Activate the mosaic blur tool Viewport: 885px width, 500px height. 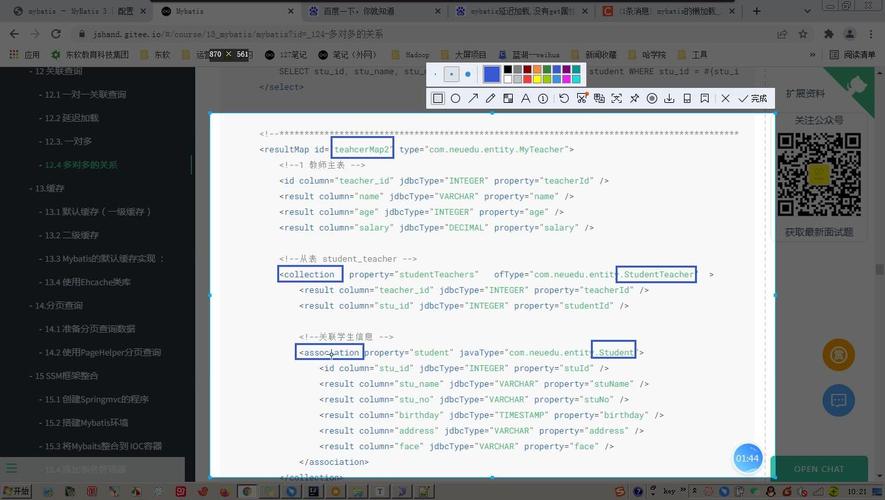point(508,99)
